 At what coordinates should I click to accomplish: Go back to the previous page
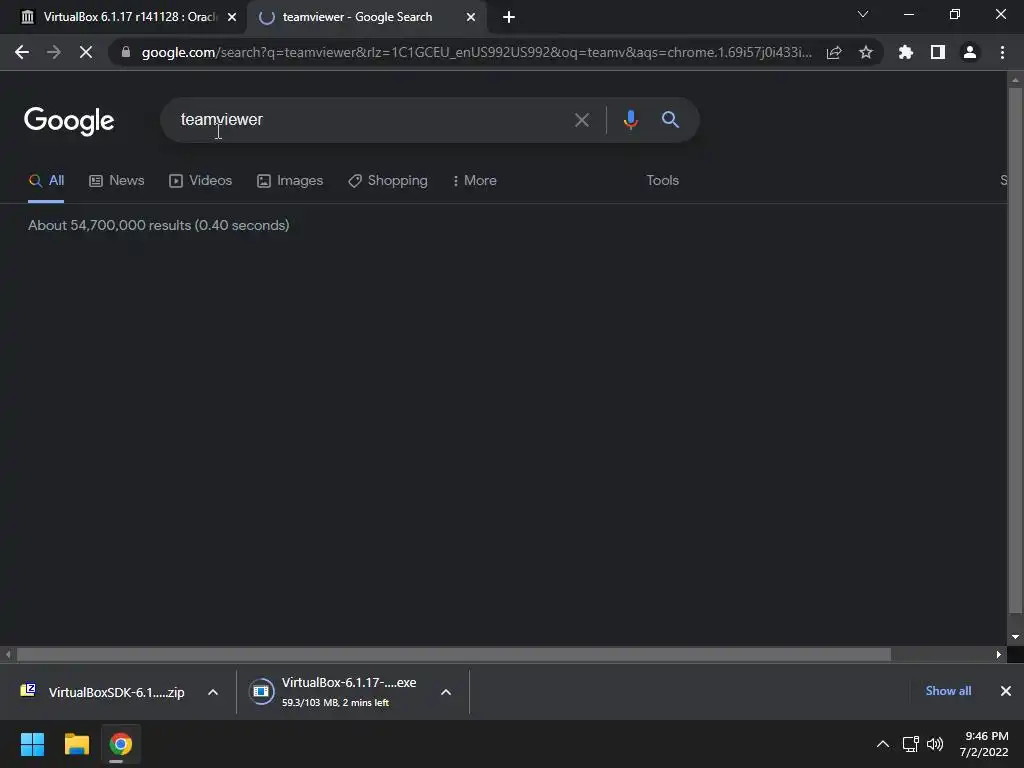(x=22, y=52)
